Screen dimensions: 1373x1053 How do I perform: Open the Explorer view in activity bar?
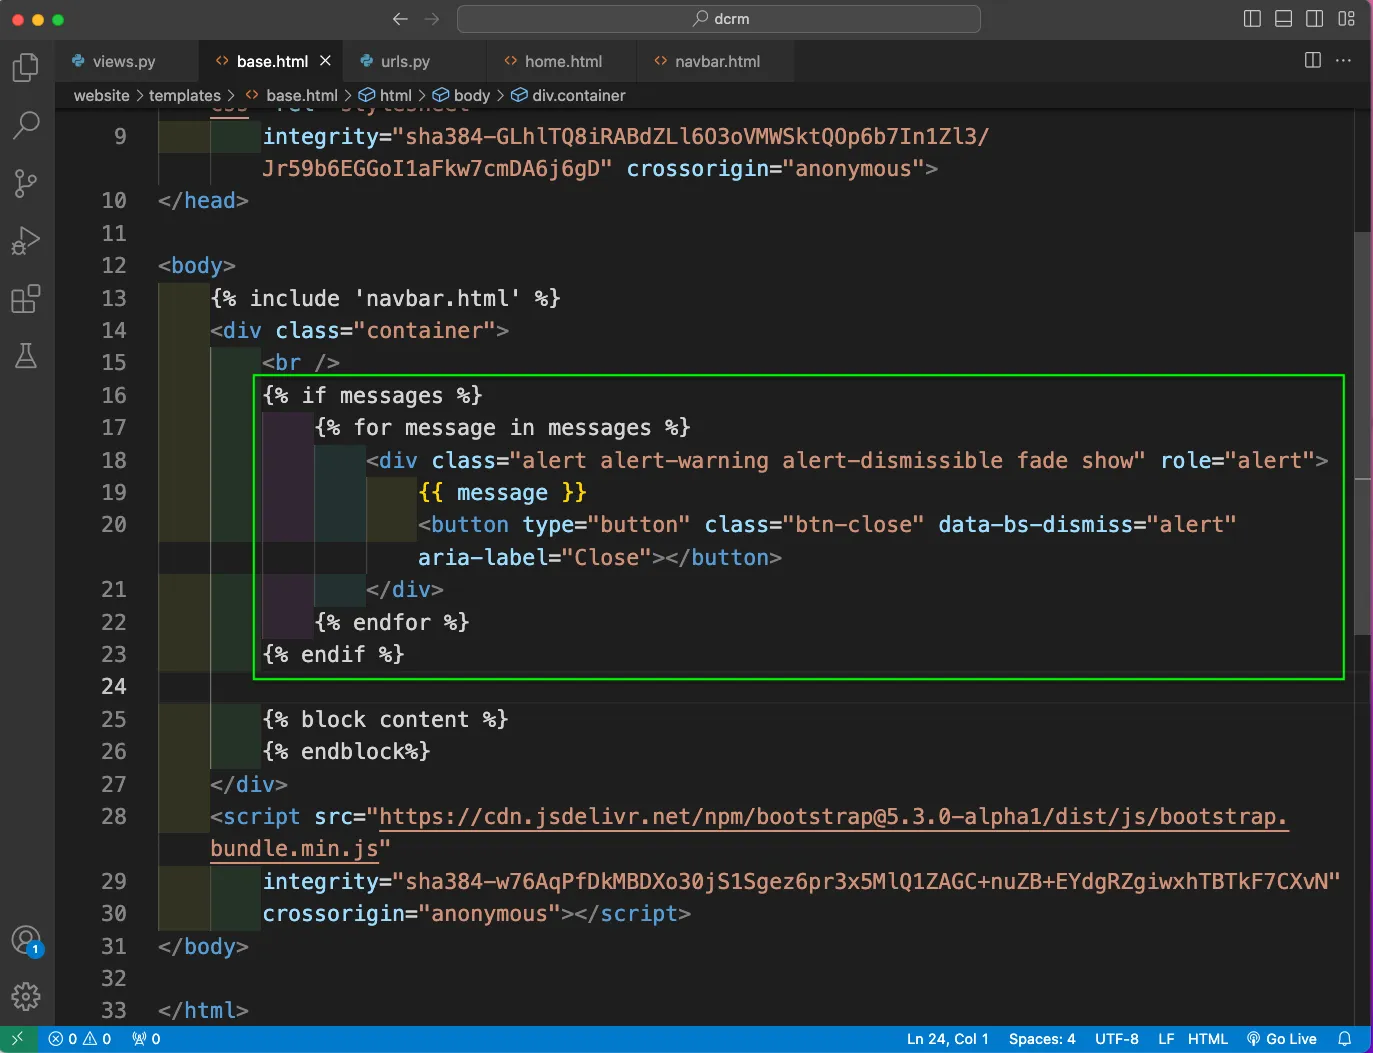(x=26, y=67)
